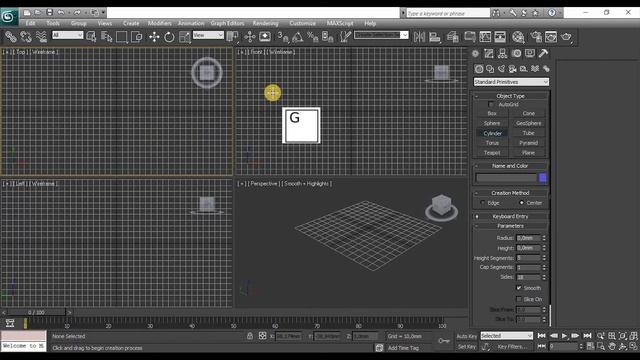Select the Shapes category icon
Image resolution: width=640 pixels, height=360 pixels.
[x=490, y=69]
